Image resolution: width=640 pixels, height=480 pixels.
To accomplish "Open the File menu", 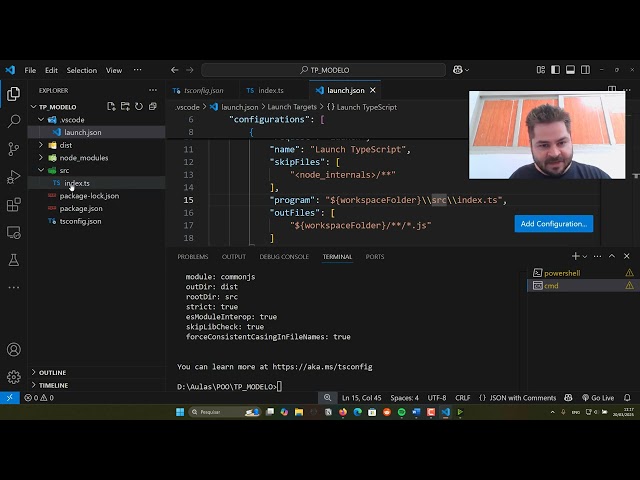I will pyautogui.click(x=30, y=70).
